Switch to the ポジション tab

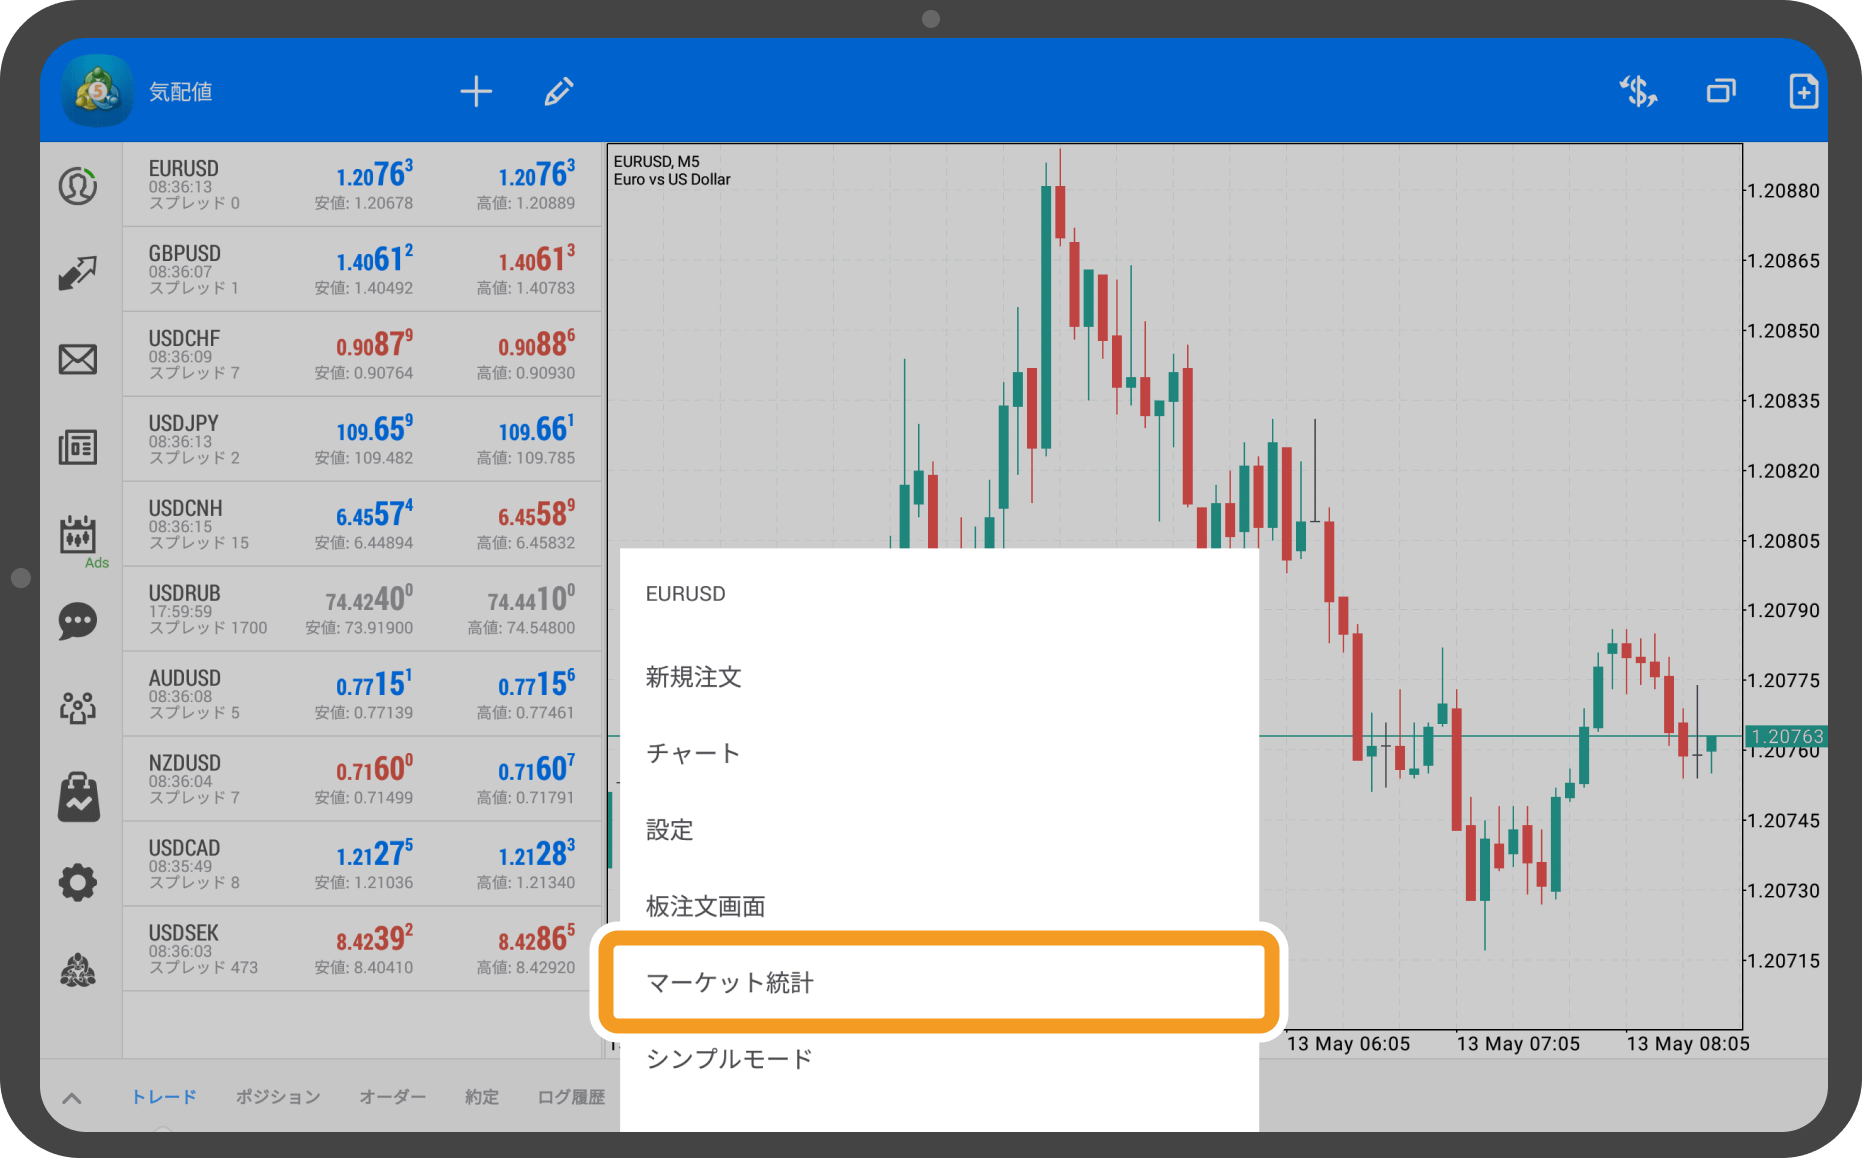pos(278,1097)
